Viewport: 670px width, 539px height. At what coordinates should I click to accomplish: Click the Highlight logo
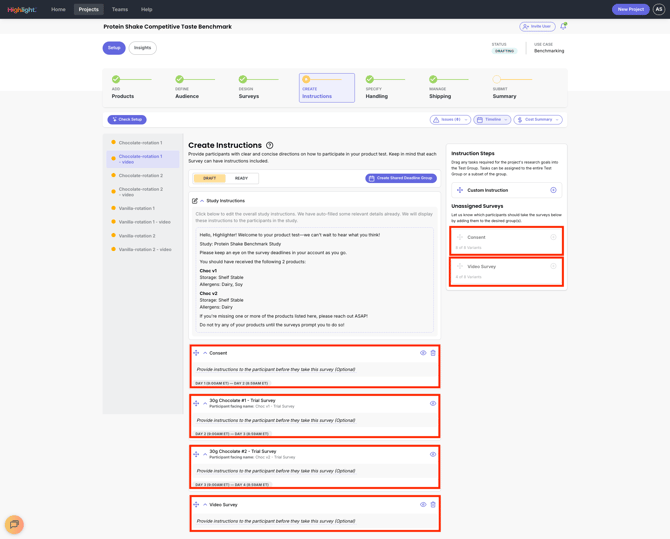[x=21, y=9]
